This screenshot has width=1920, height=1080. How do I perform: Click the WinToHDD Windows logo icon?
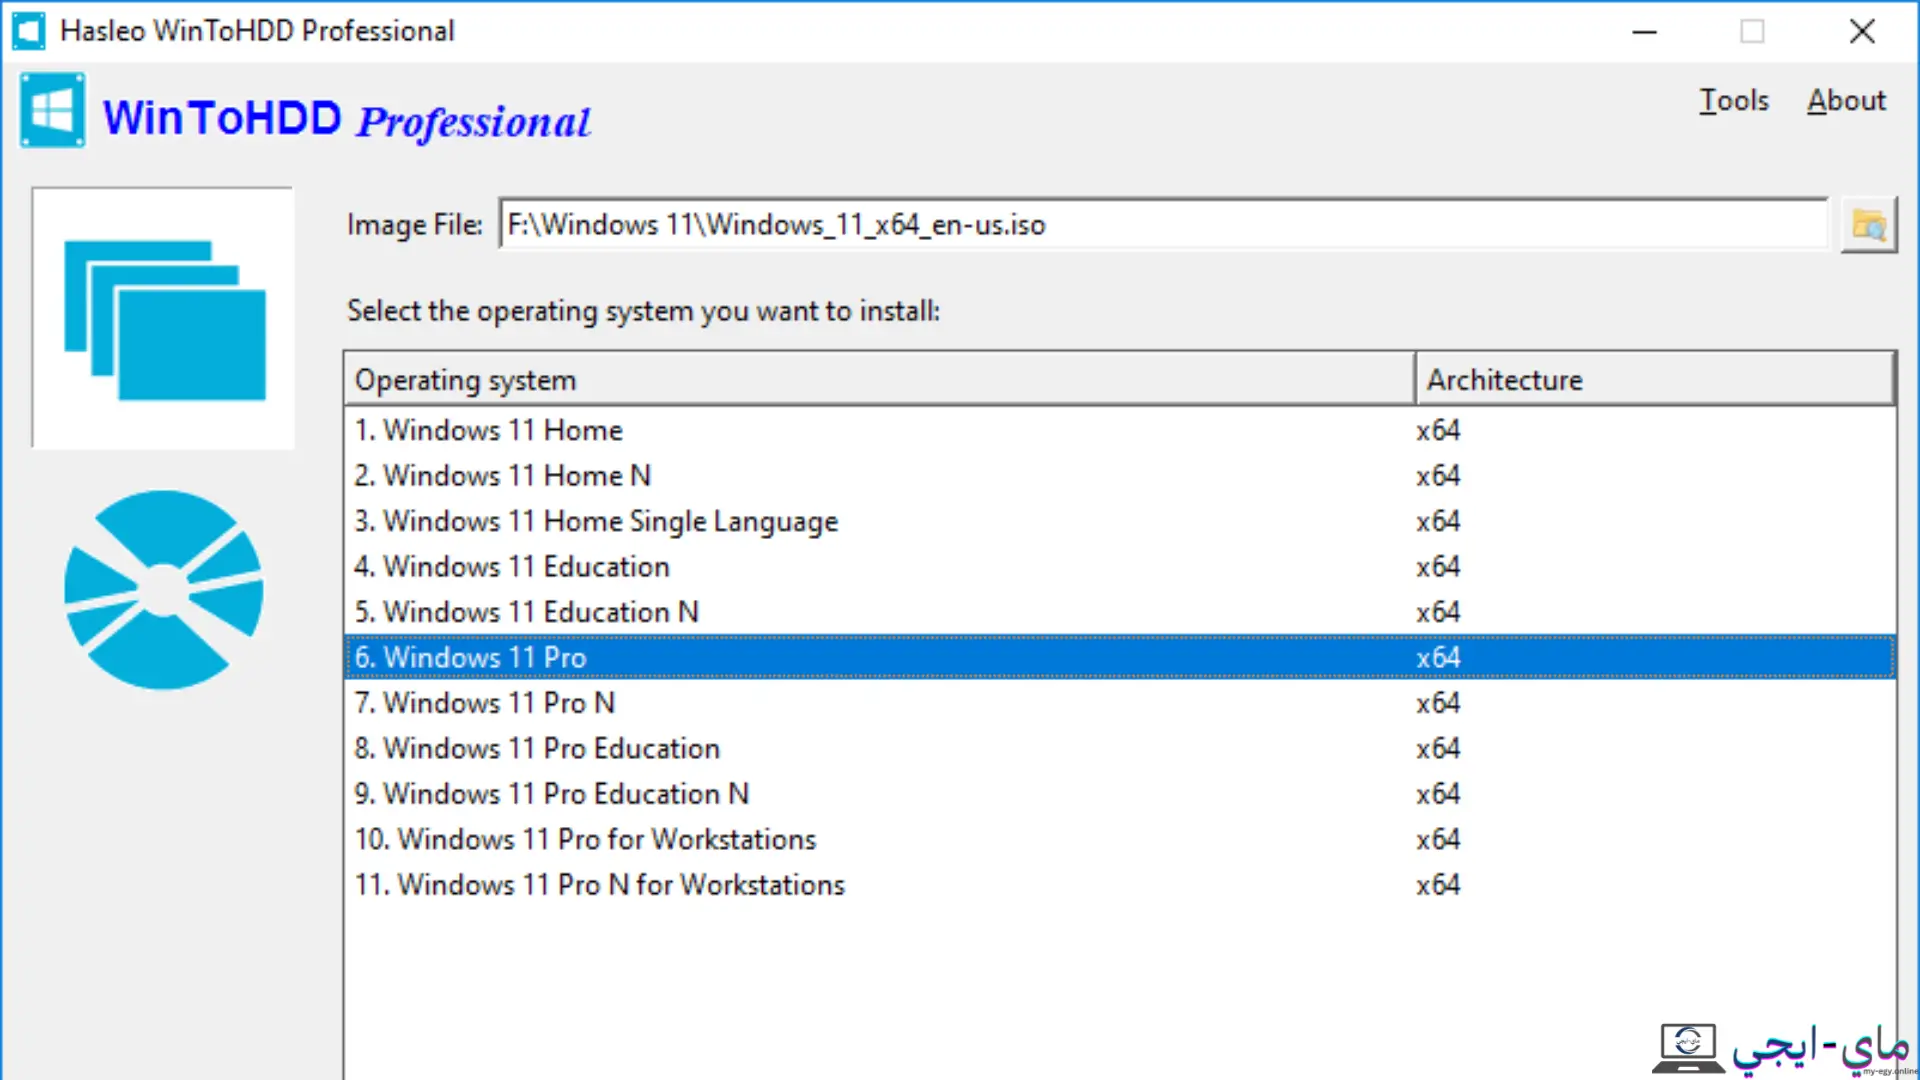(52, 111)
